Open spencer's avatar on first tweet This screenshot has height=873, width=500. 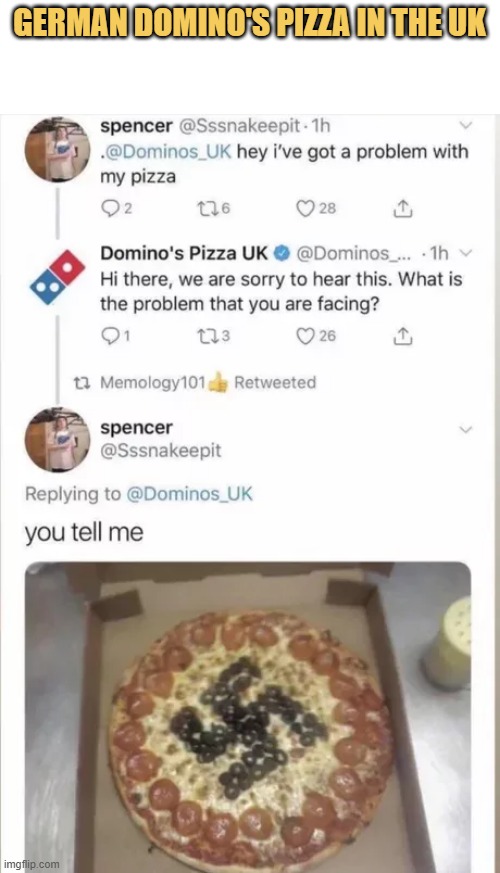point(57,149)
